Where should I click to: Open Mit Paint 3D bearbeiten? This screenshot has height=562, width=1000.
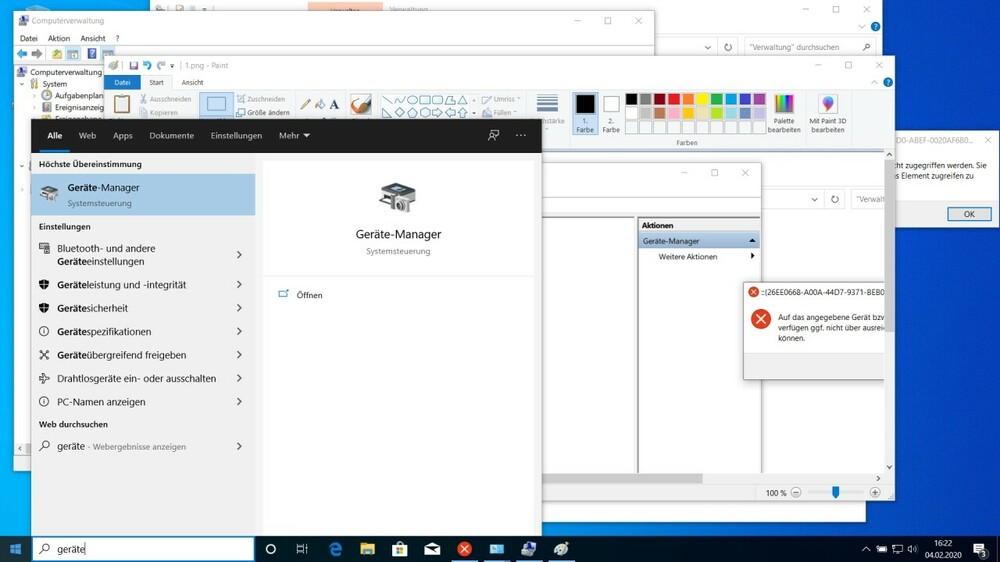[x=828, y=114]
